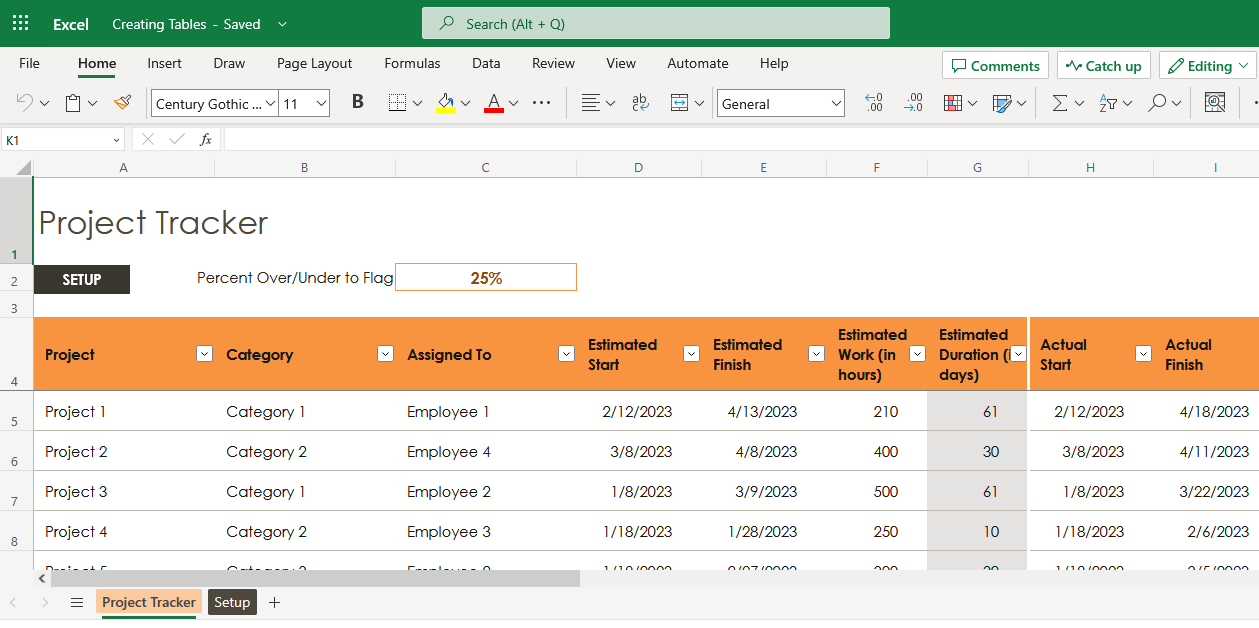
Task: Expand the font color dropdown arrow
Action: pyautogui.click(x=513, y=103)
